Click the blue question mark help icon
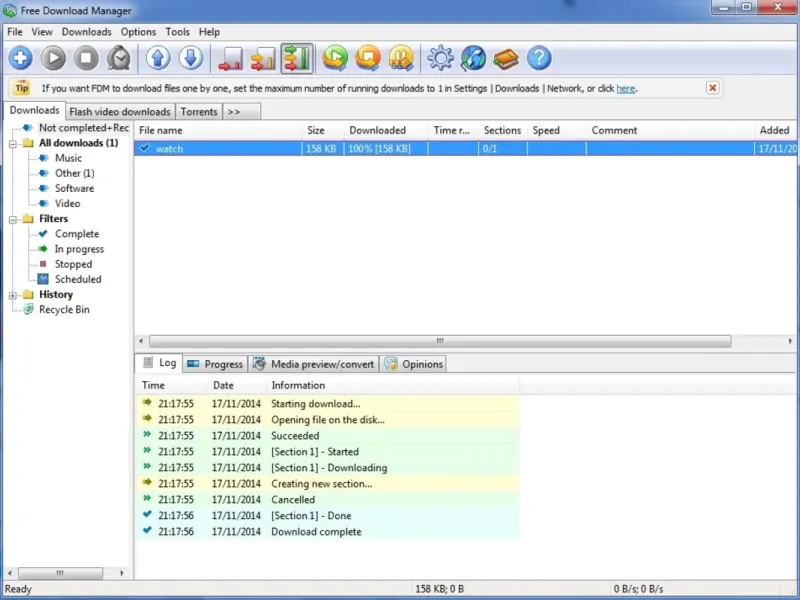 539,58
